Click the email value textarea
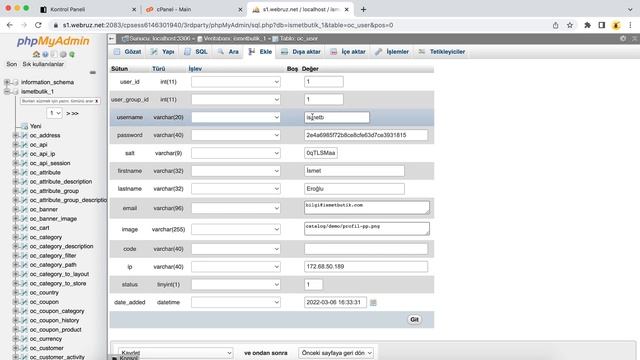640x360 pixels. tap(367, 207)
